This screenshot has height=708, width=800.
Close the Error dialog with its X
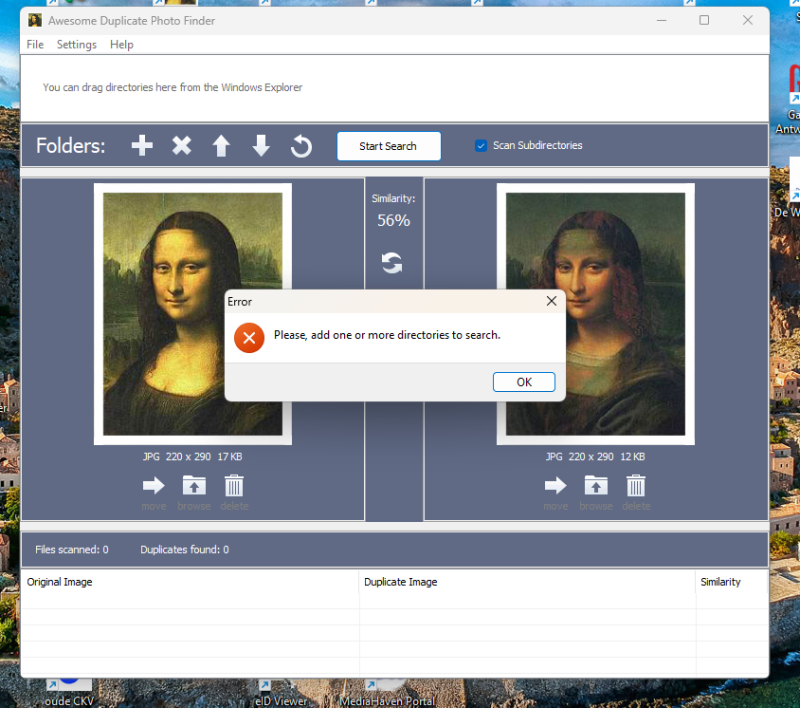[552, 301]
